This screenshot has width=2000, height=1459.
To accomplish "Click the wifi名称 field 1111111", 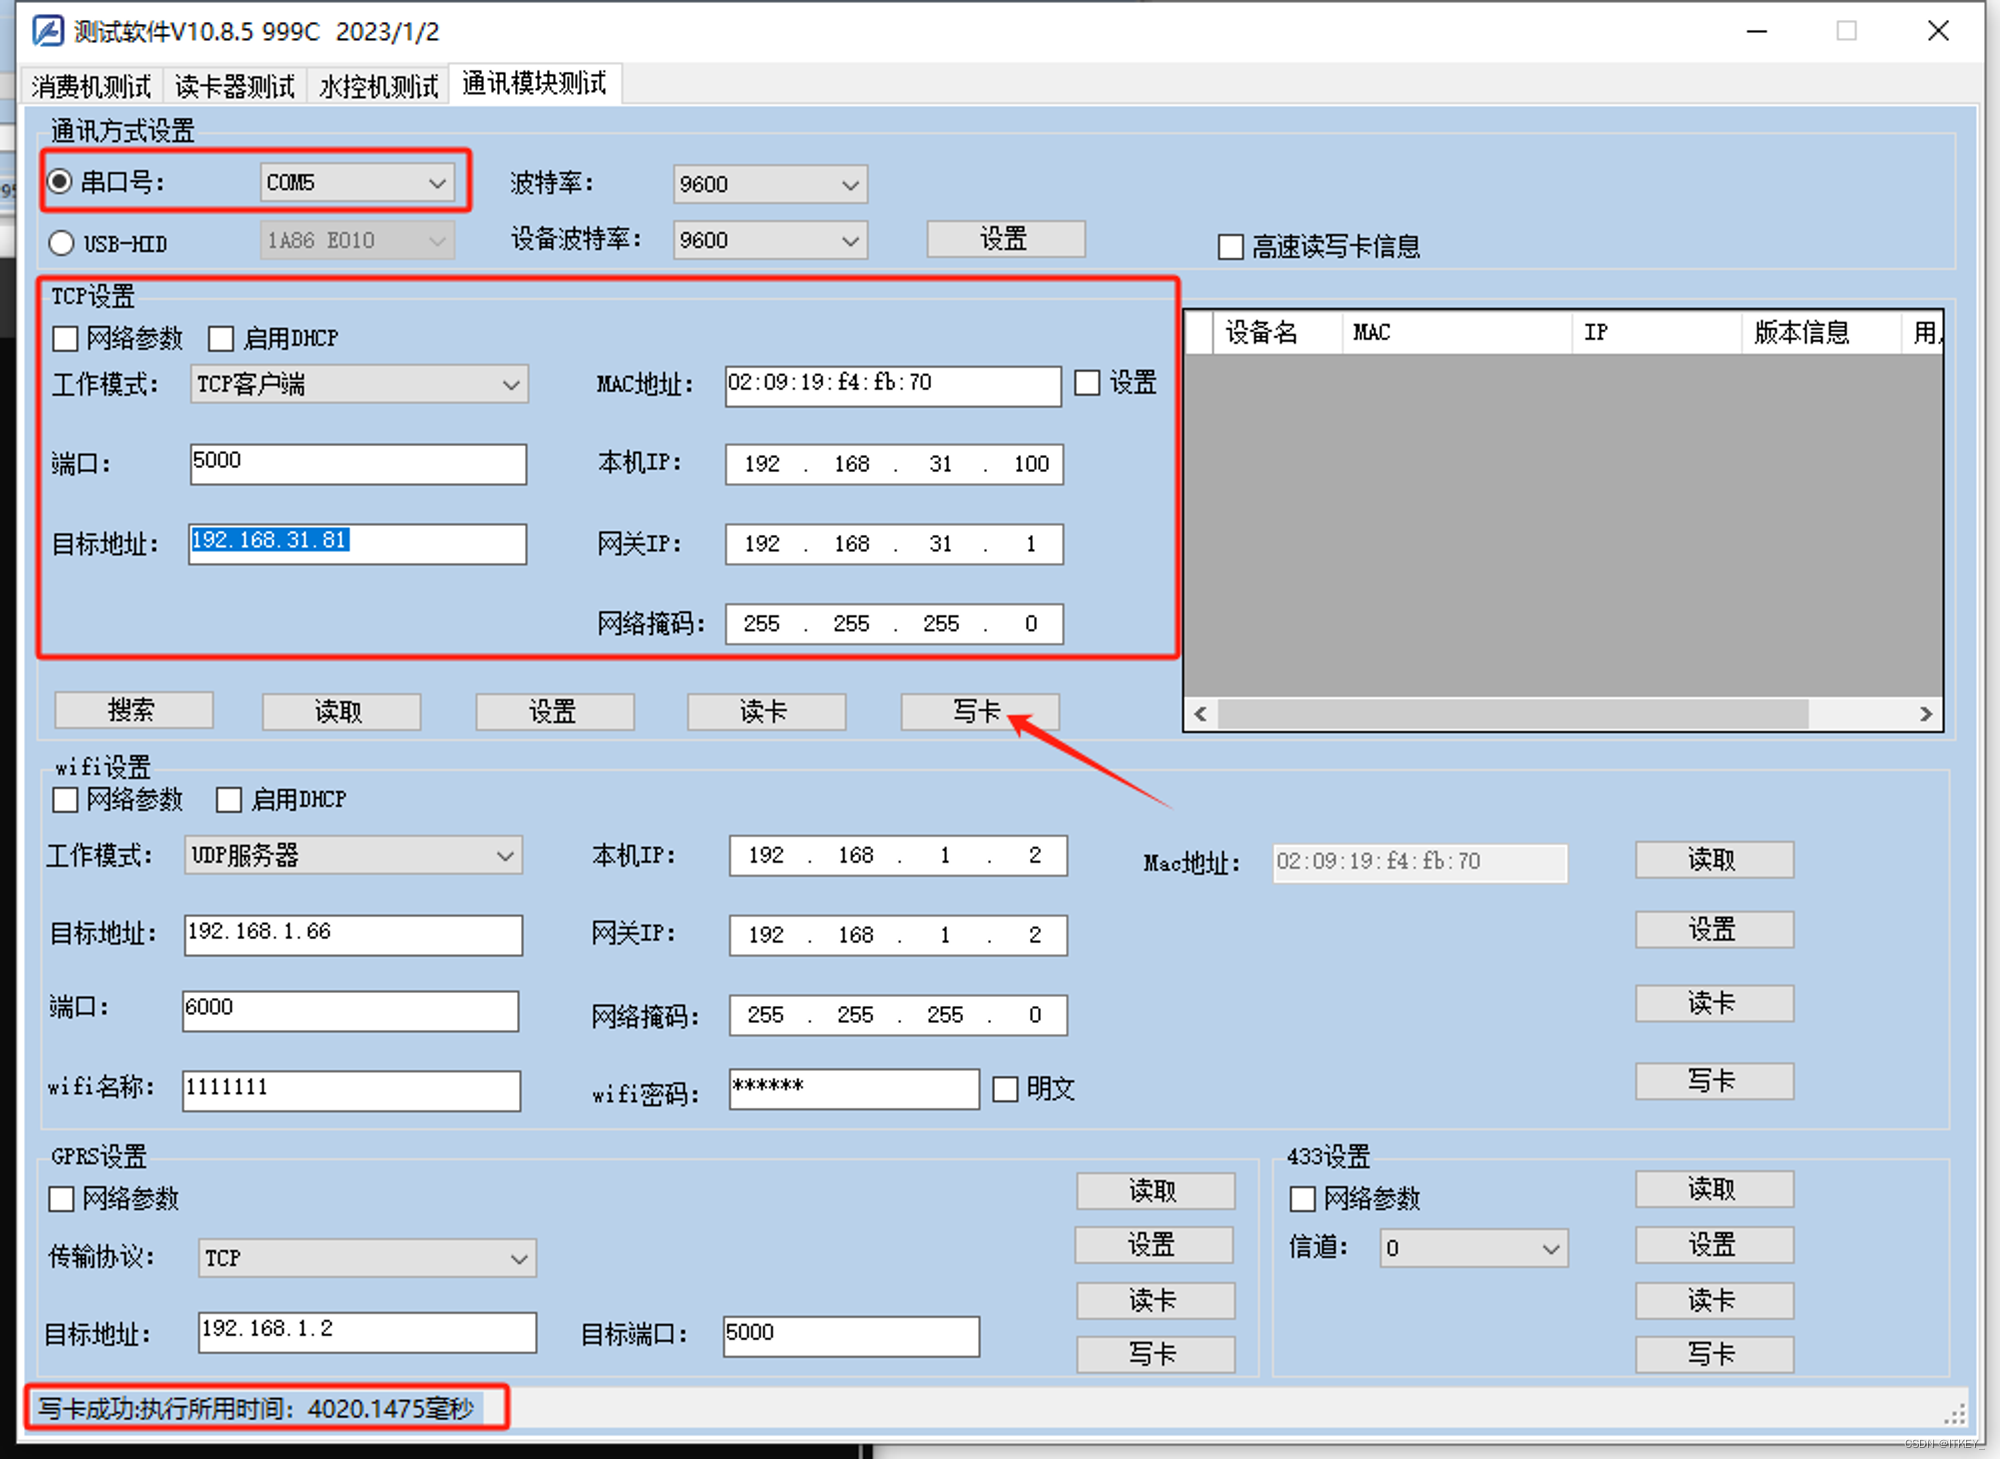I will click(352, 1091).
